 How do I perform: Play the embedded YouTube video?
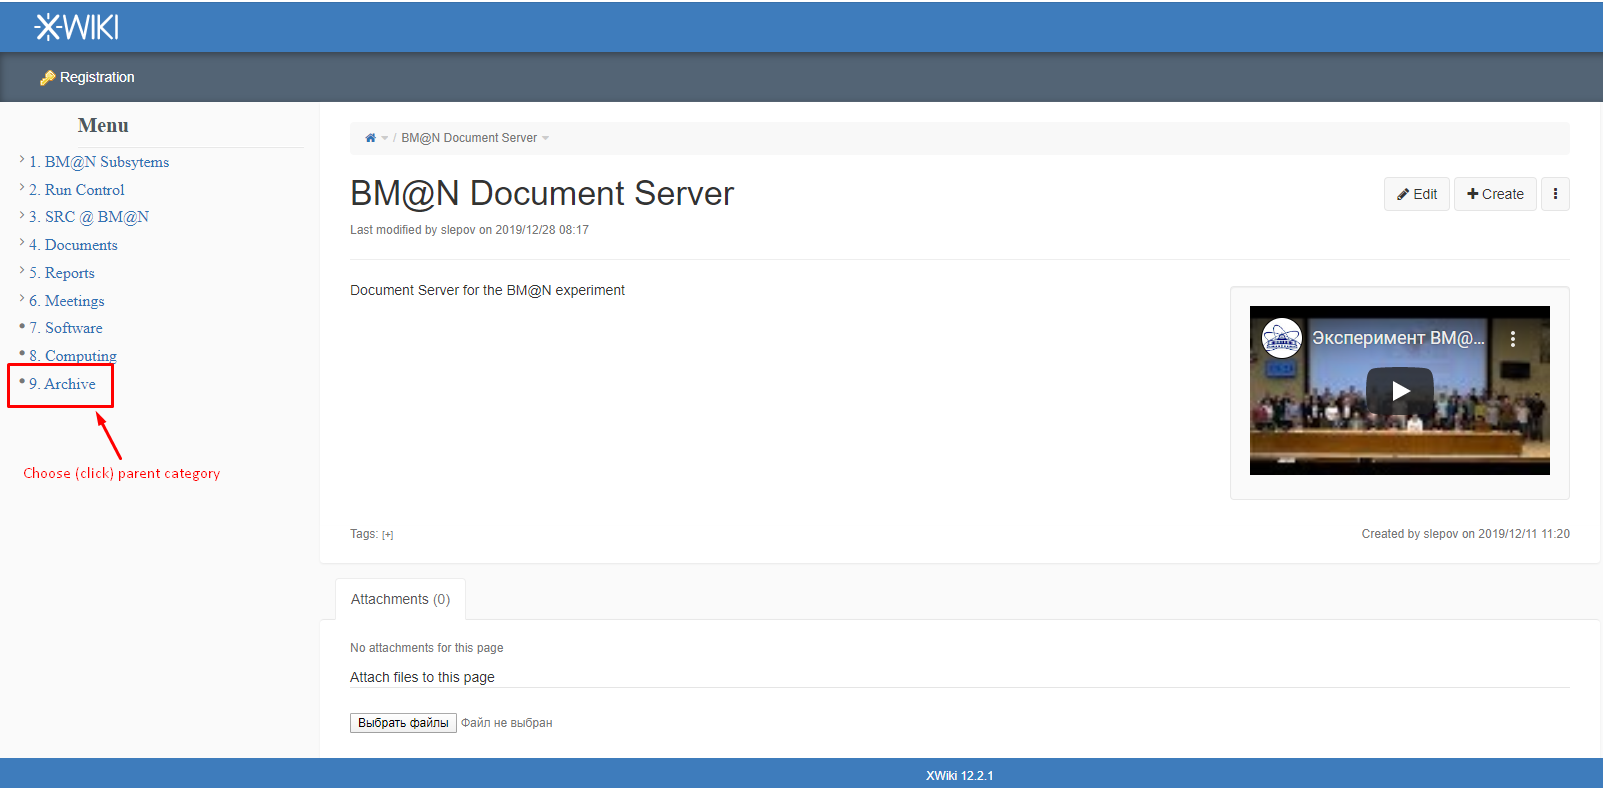(1400, 391)
